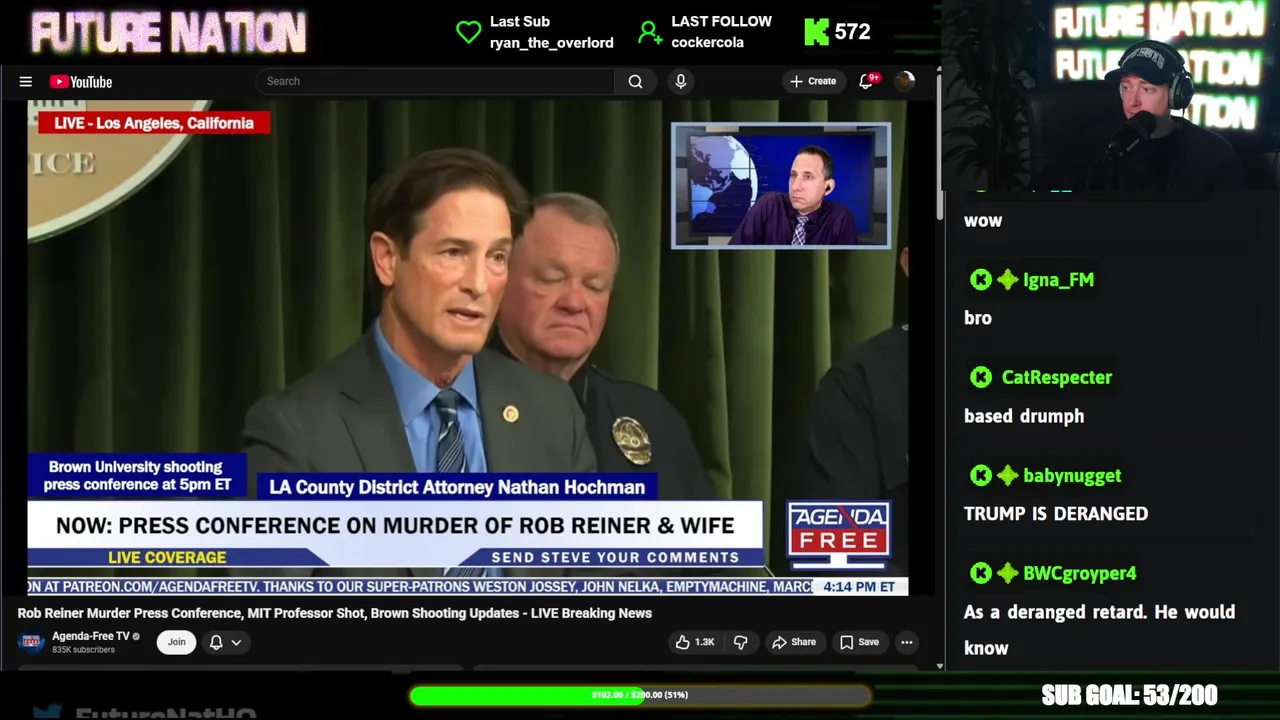Click the green donation progress bar

click(640, 695)
